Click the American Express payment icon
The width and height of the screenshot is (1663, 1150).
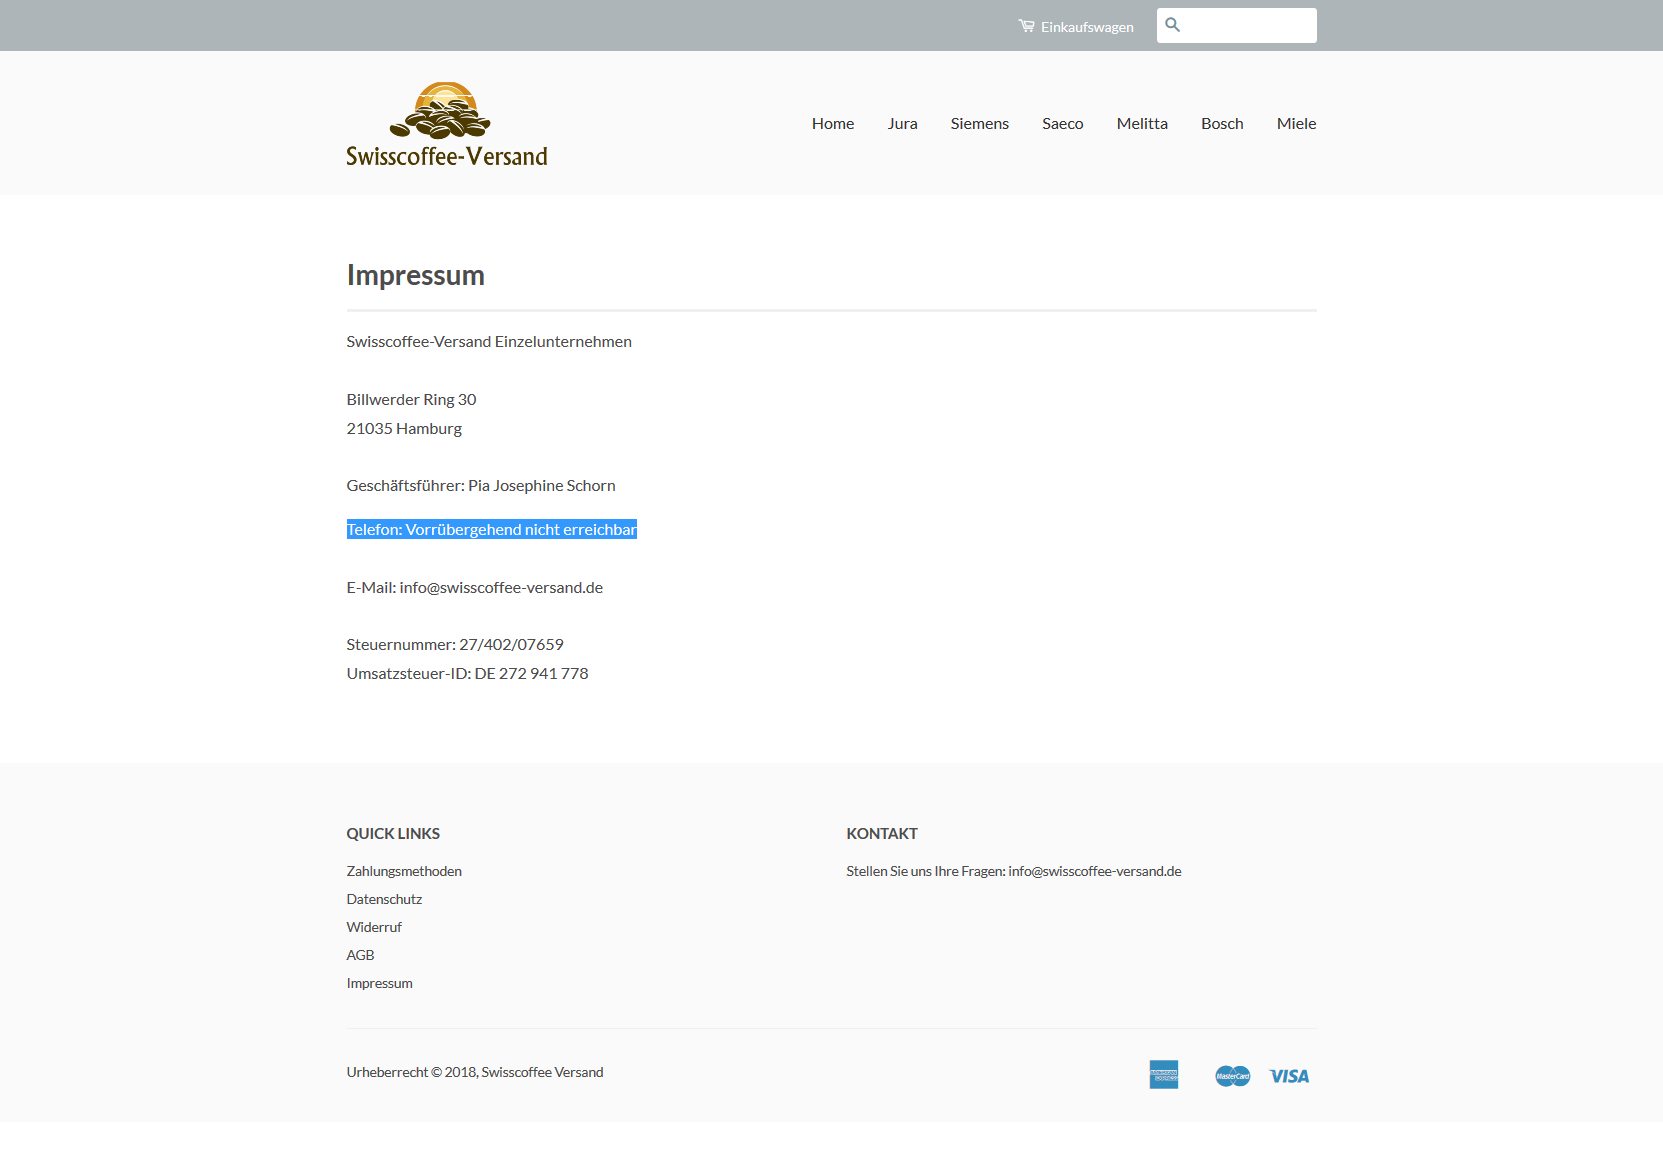(1164, 1075)
